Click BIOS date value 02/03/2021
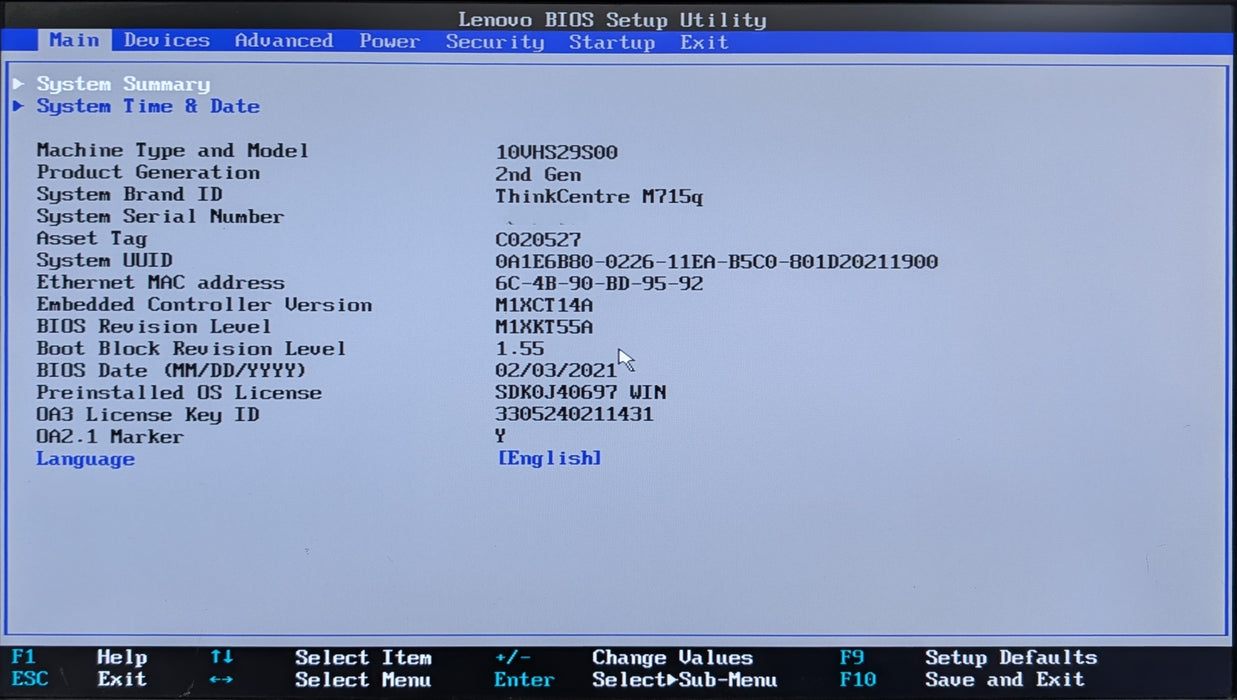This screenshot has height=700, width=1237. [x=557, y=371]
